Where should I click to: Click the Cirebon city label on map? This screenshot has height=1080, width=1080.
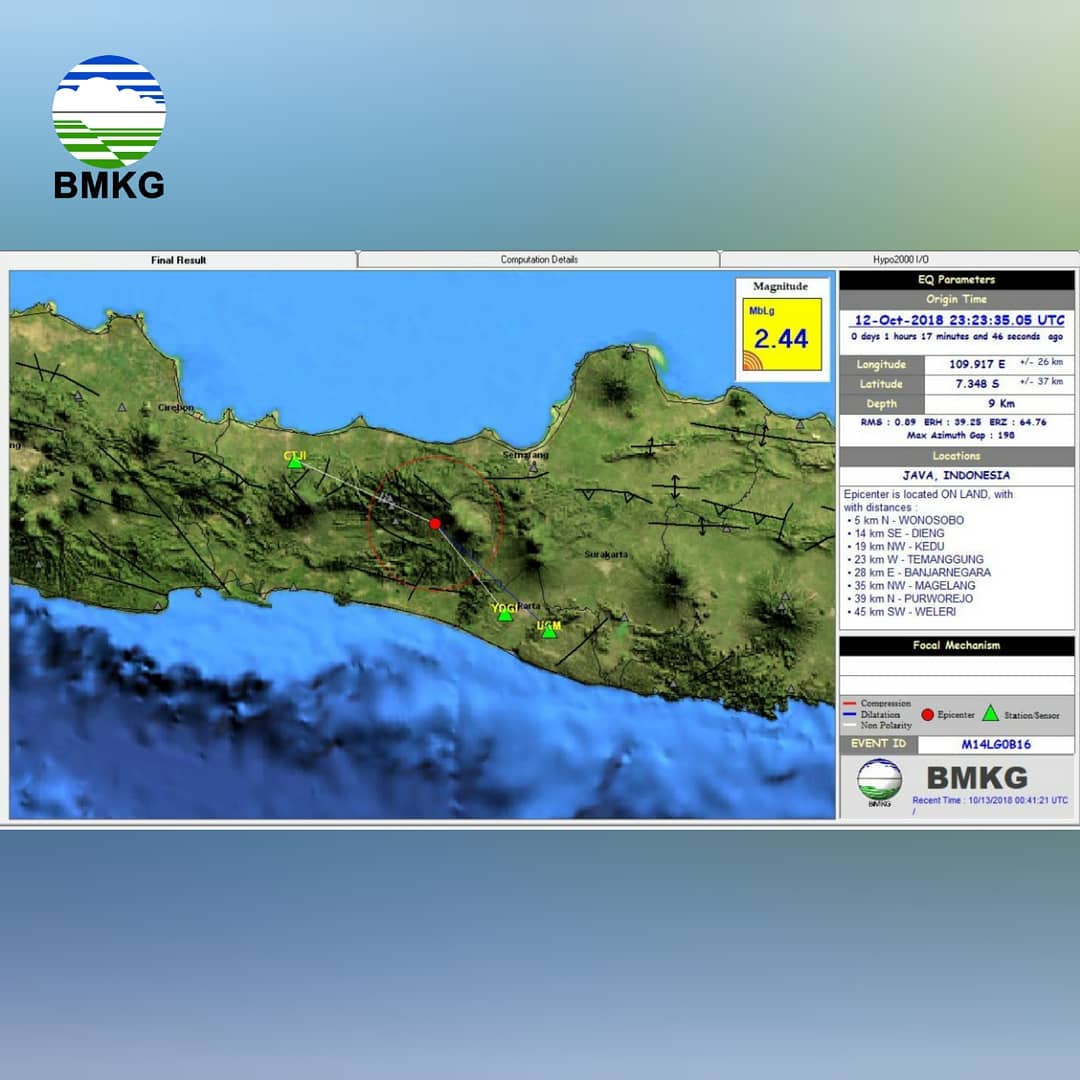(x=176, y=408)
